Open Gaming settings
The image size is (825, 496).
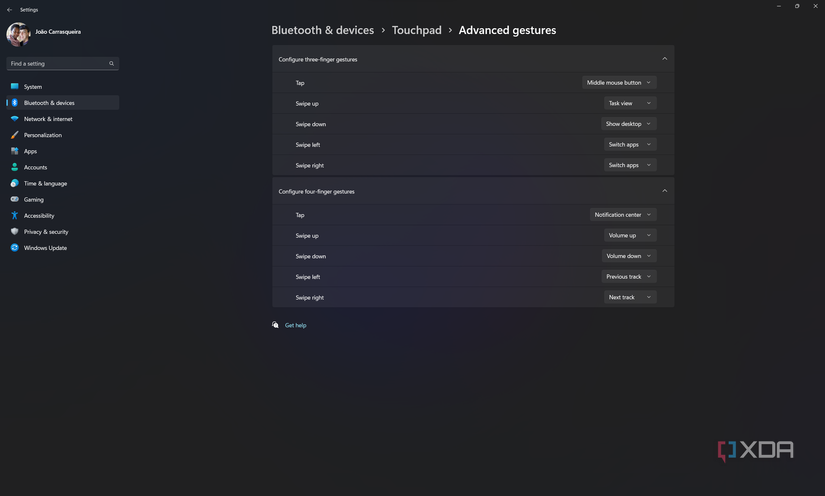tap(33, 199)
